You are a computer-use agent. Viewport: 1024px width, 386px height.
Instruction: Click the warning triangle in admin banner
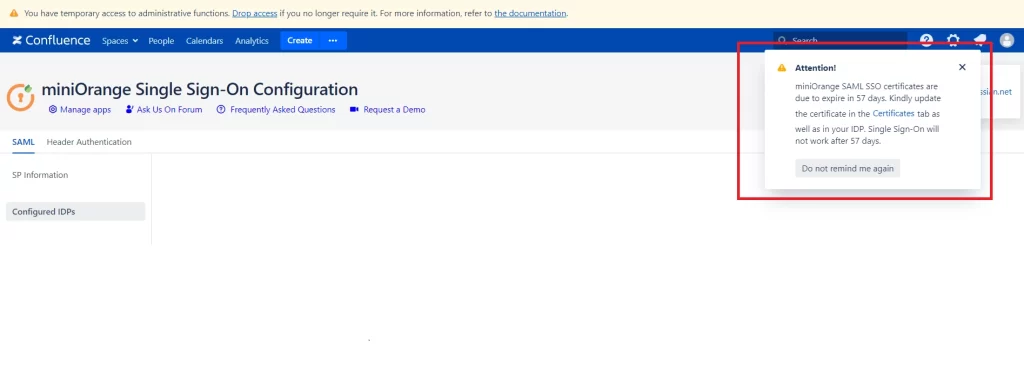coord(14,13)
